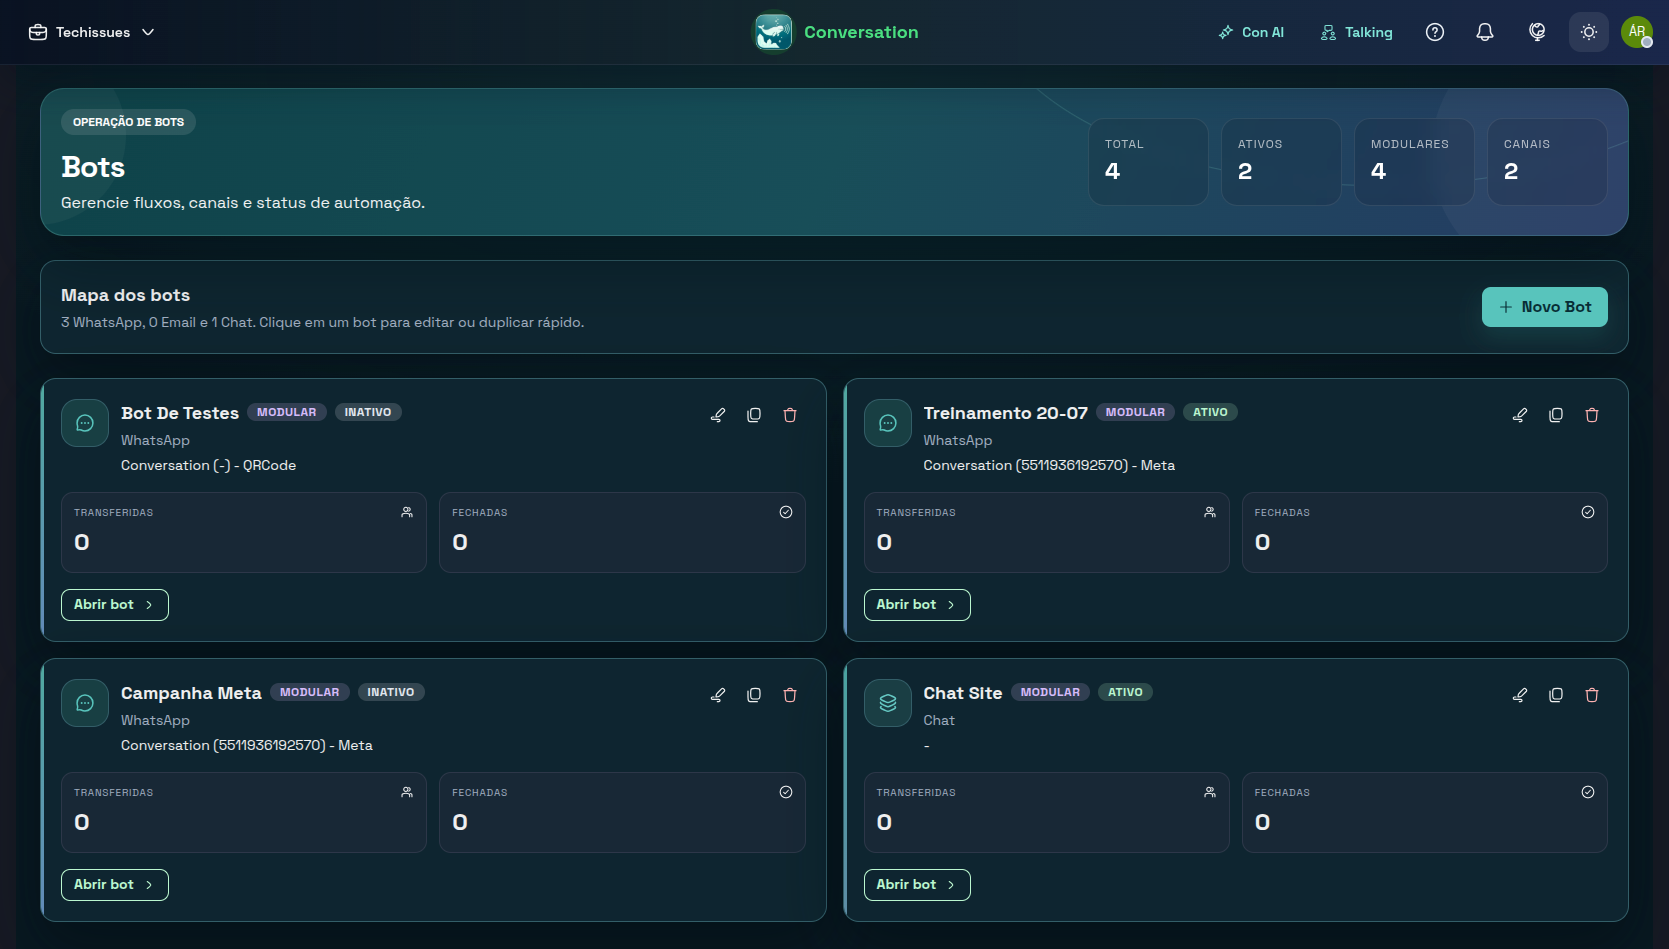1669x949 pixels.
Task: Edit the Campanha Meta bot
Action: [x=718, y=695]
